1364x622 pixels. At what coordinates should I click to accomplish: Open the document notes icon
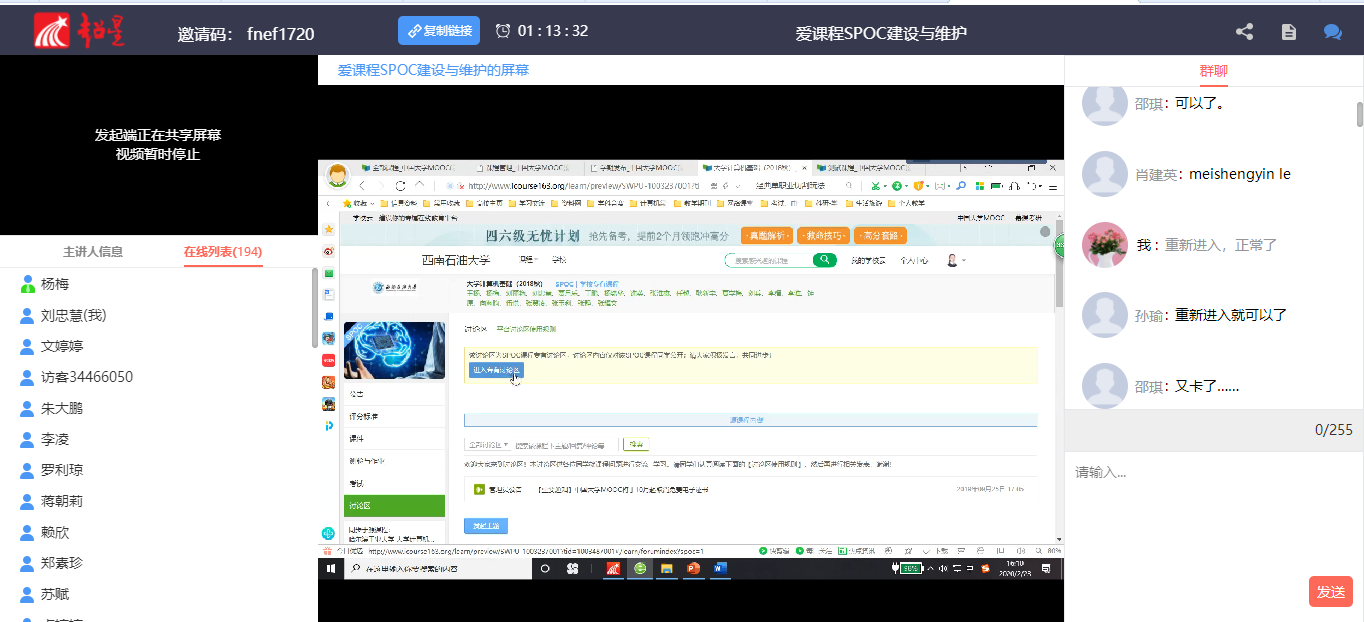coord(1289,32)
